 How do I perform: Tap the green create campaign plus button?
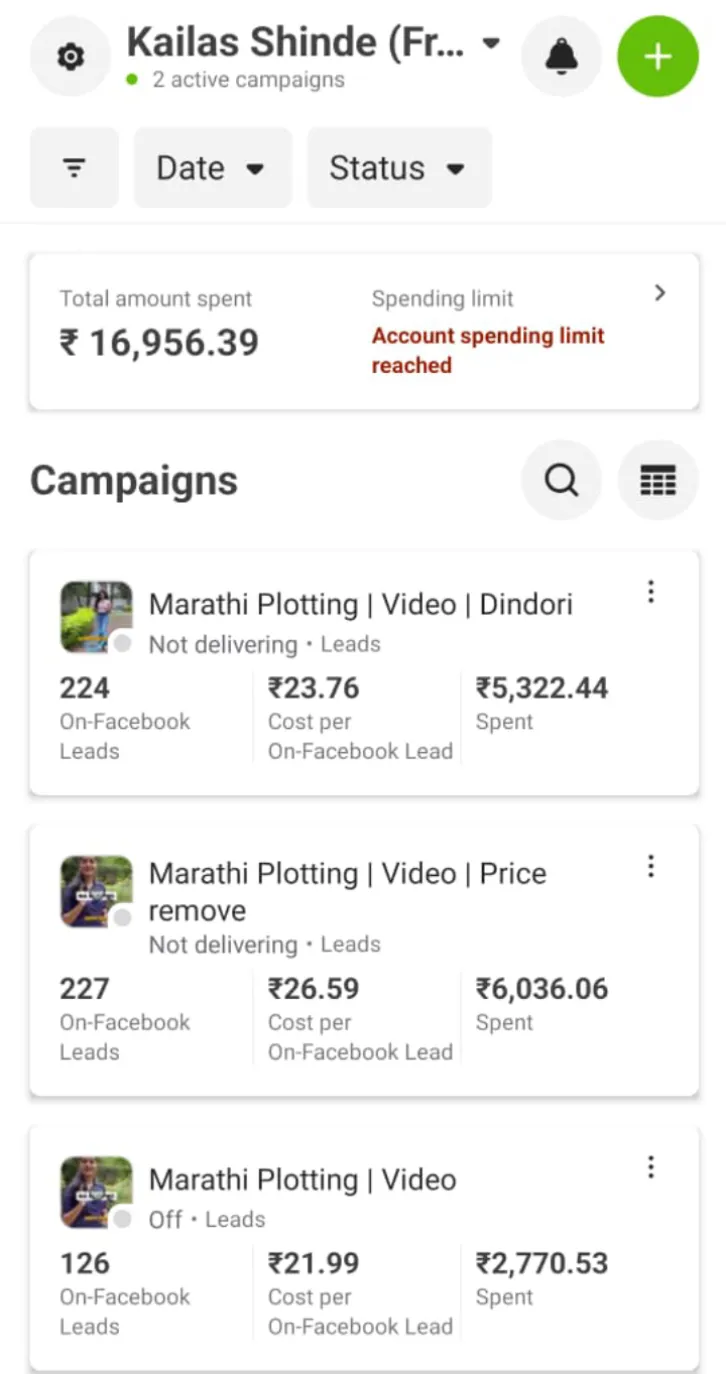pos(657,57)
